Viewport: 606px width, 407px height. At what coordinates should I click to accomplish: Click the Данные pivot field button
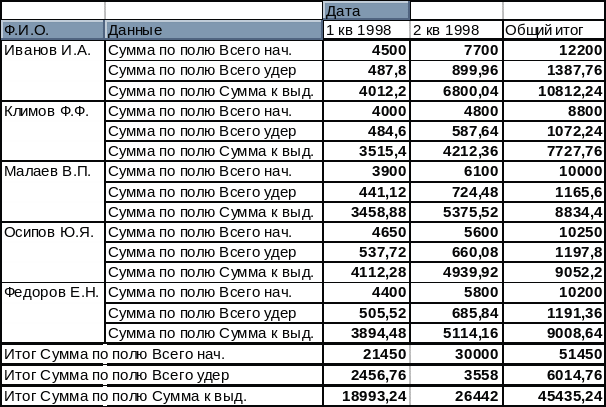coord(214,30)
